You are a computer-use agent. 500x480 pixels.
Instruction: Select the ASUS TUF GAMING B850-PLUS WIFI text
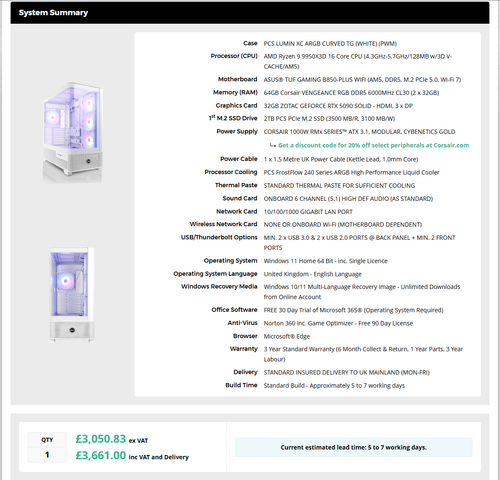click(x=362, y=80)
